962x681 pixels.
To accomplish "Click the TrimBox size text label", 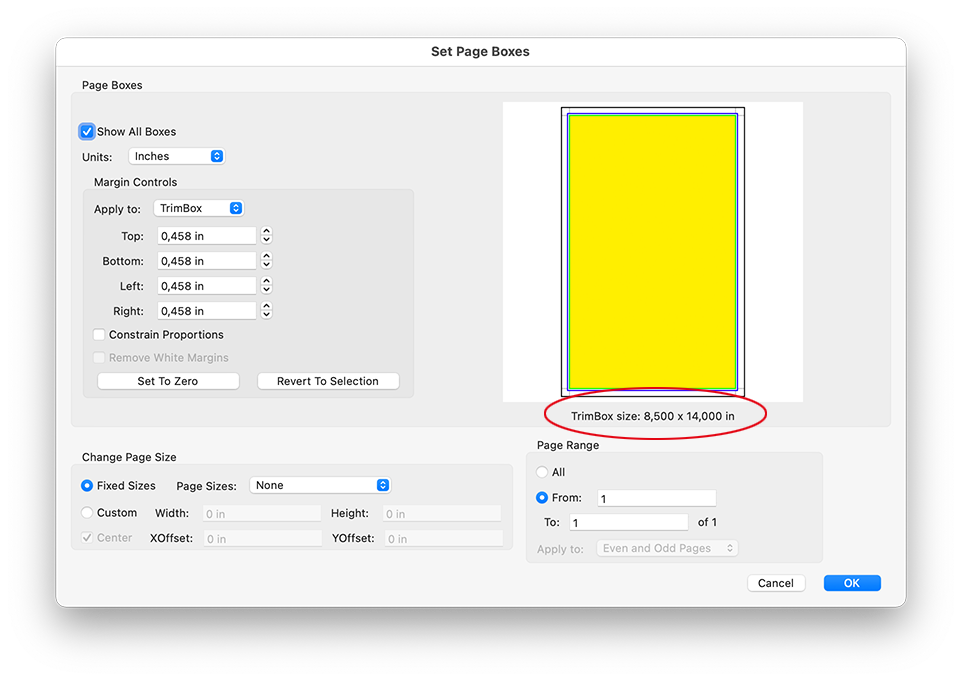I will (x=653, y=417).
